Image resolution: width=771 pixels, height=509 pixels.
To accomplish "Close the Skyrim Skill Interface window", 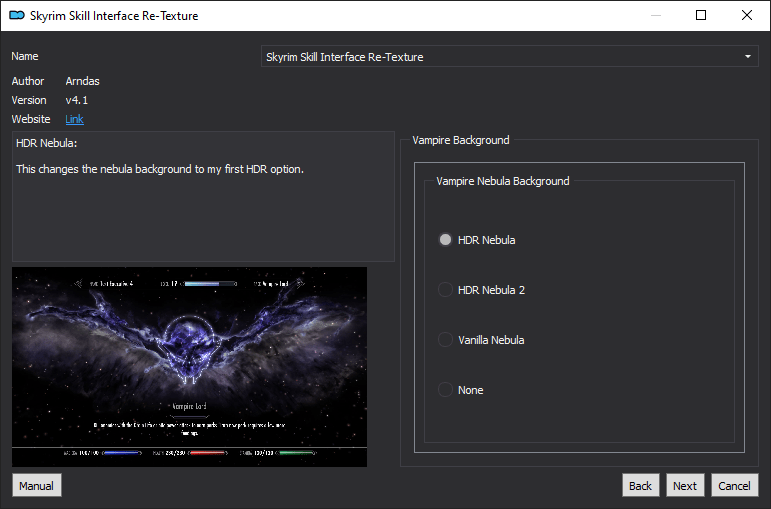I will pos(746,15).
